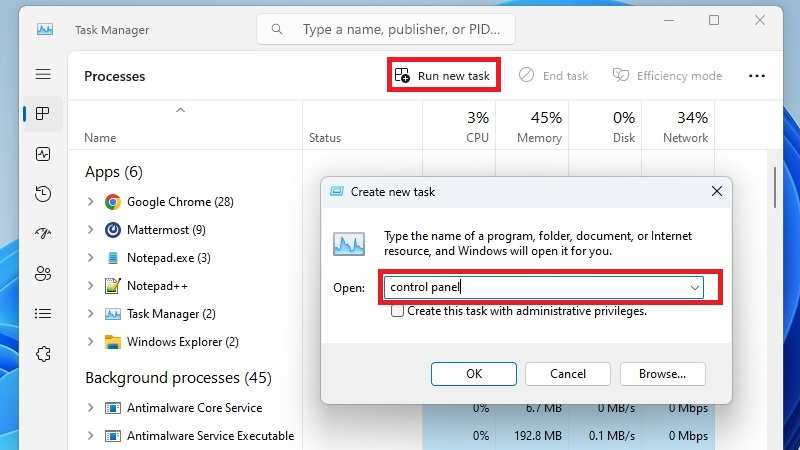Viewport: 800px width, 450px height.
Task: Expand the Mattermost process group
Action: [x=91, y=230]
